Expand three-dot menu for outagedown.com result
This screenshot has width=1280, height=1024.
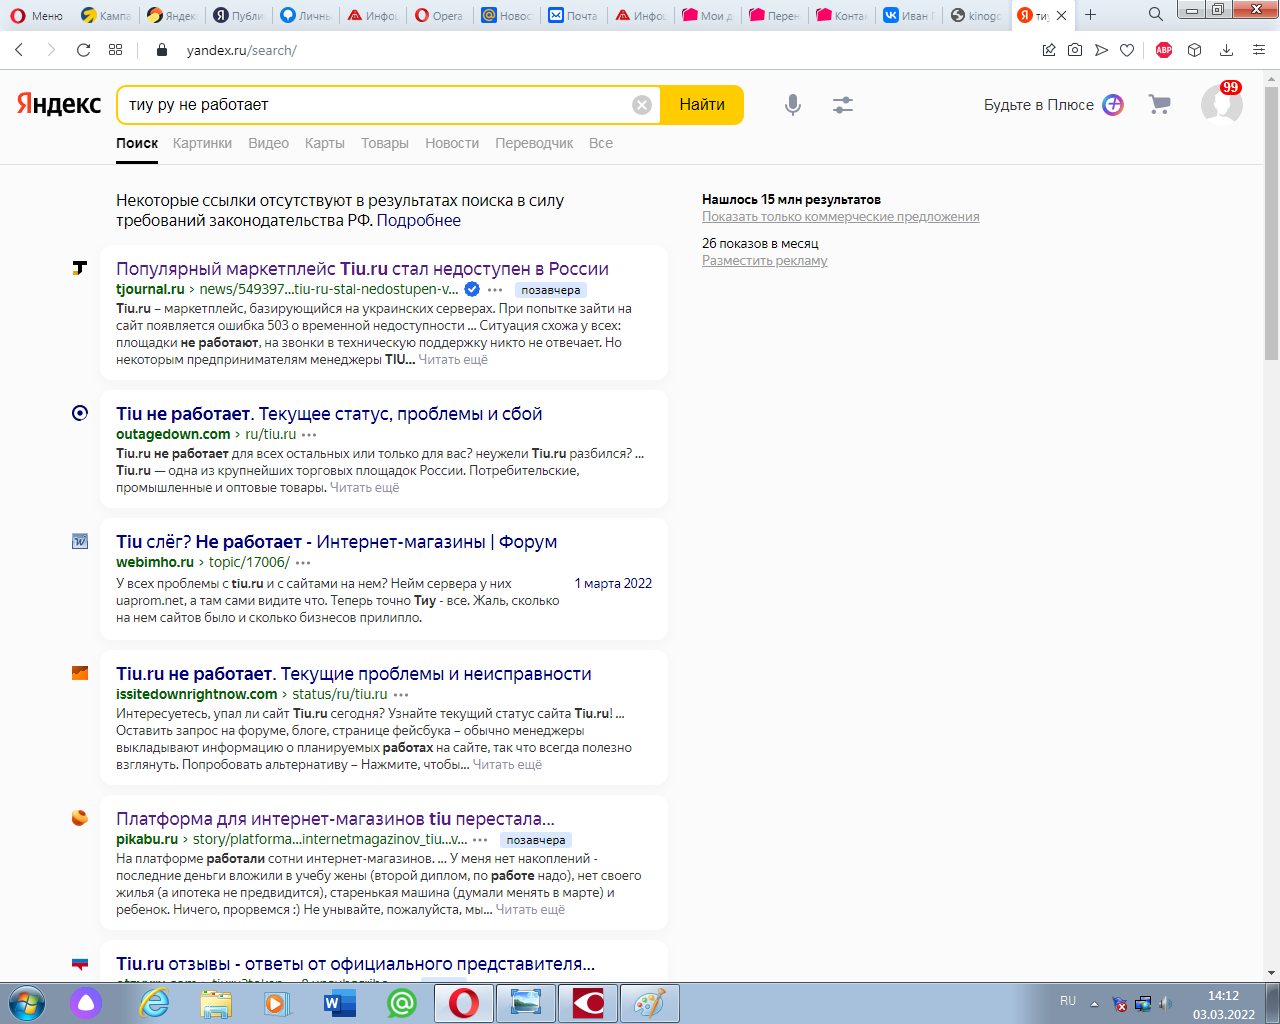click(x=309, y=435)
